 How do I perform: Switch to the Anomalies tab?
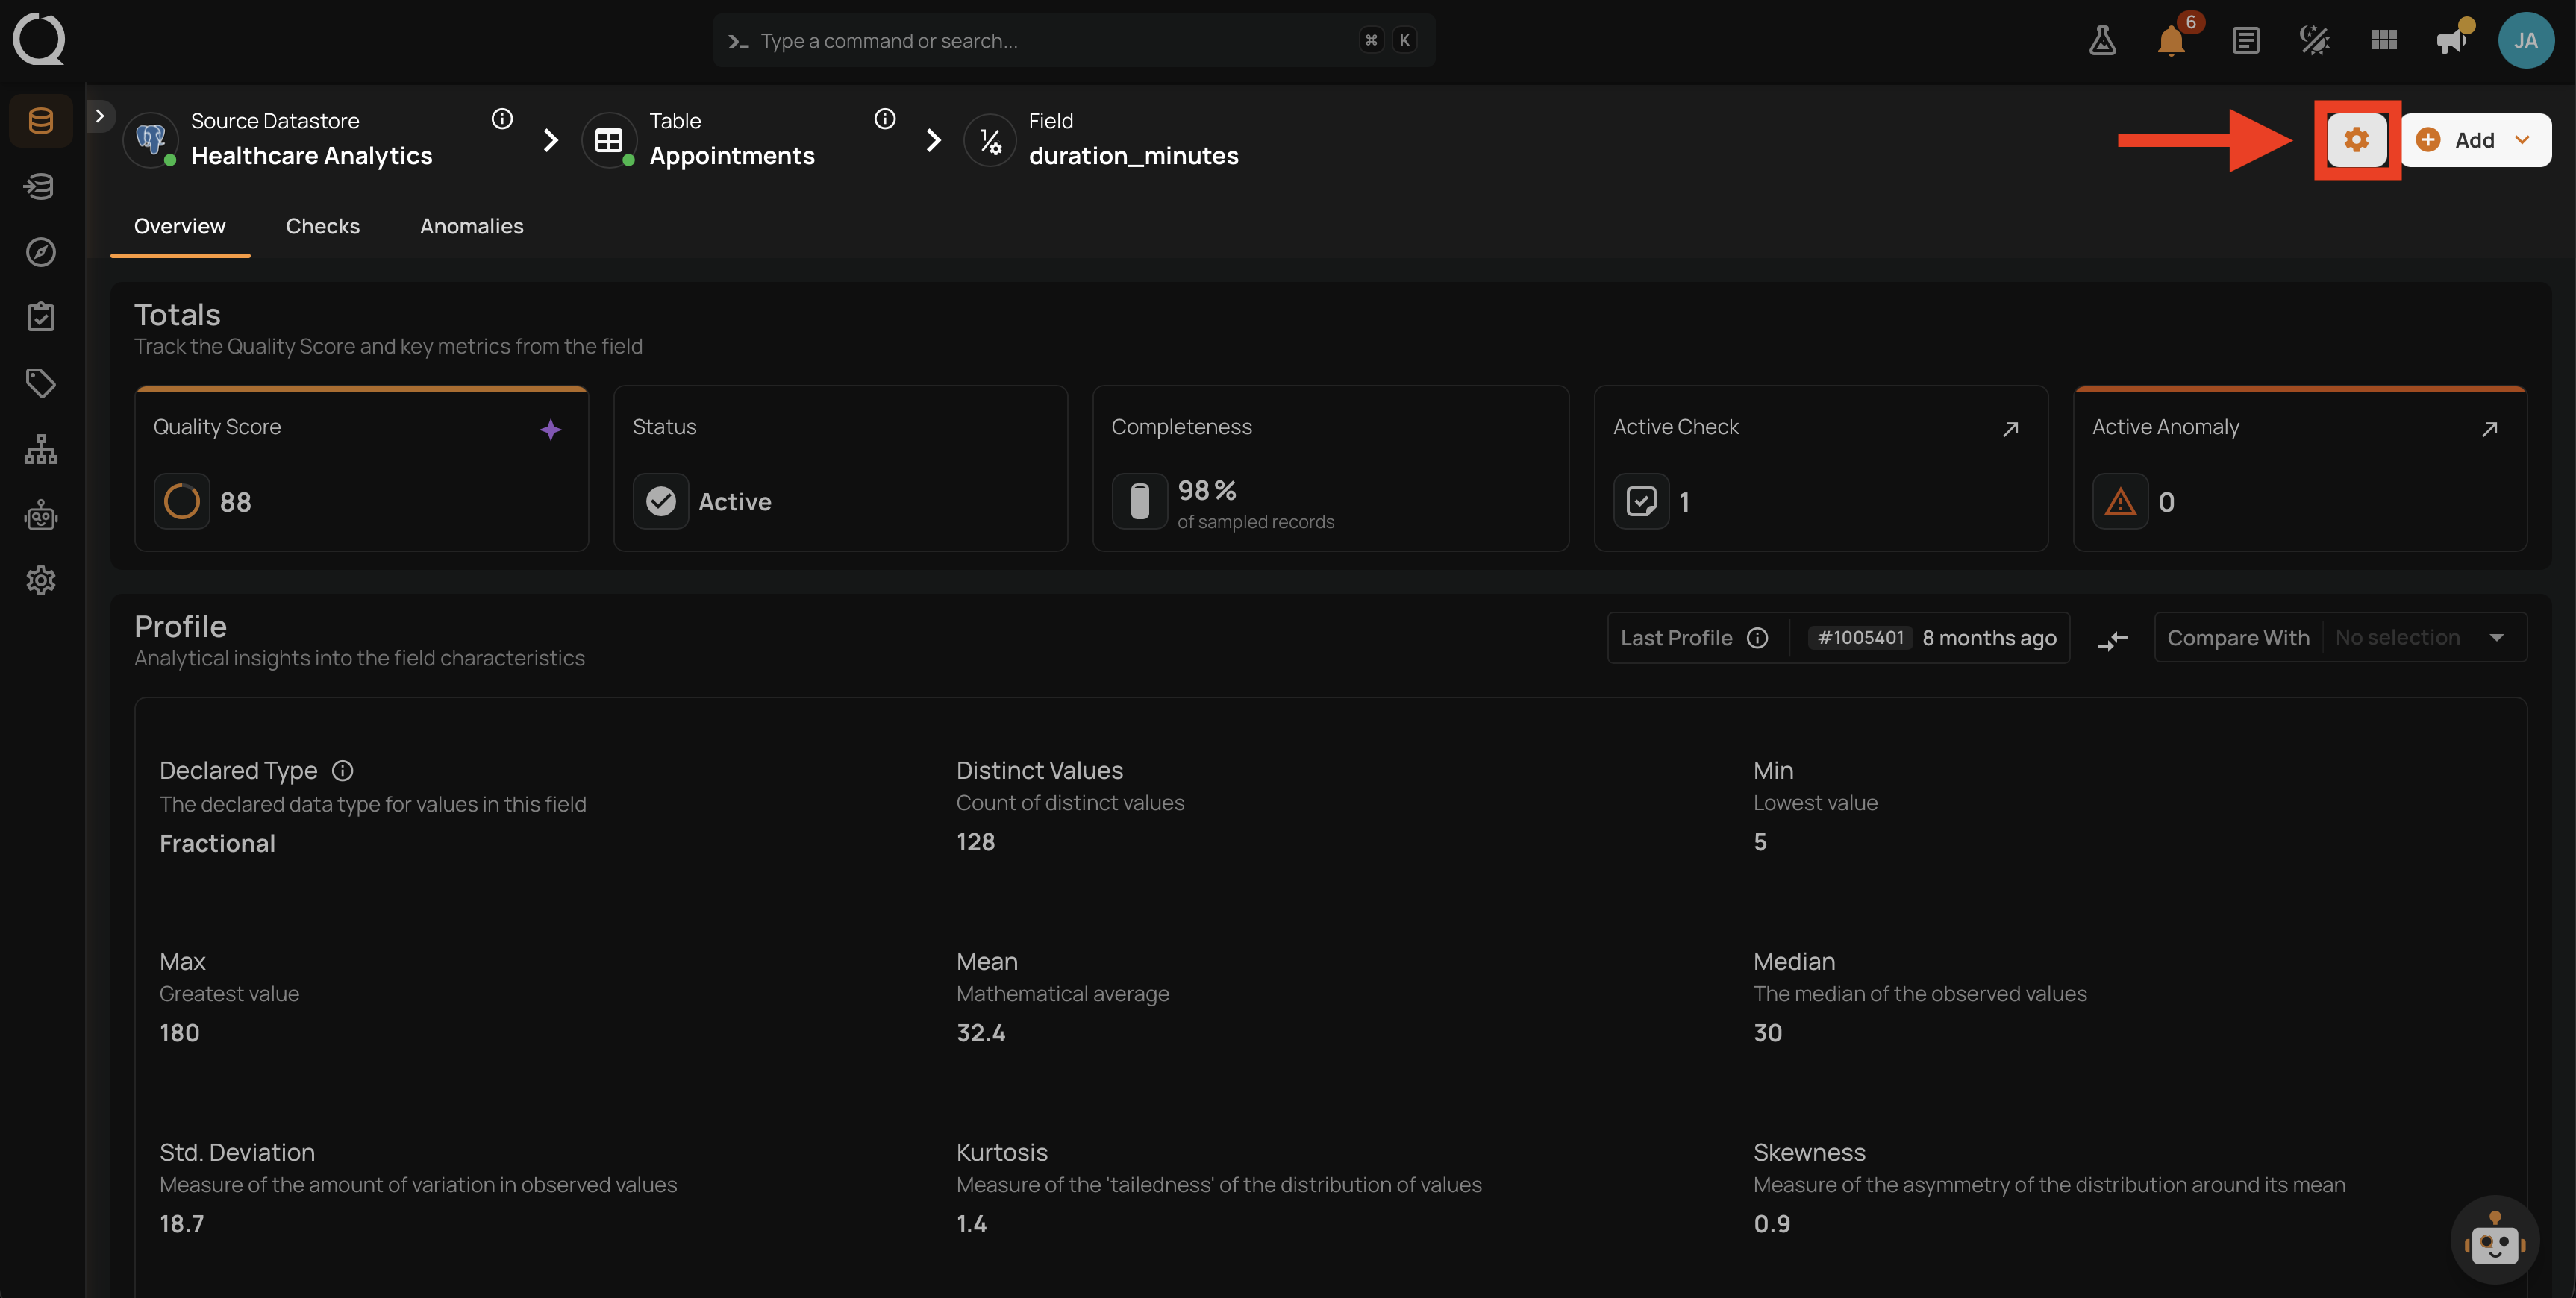[x=472, y=226]
